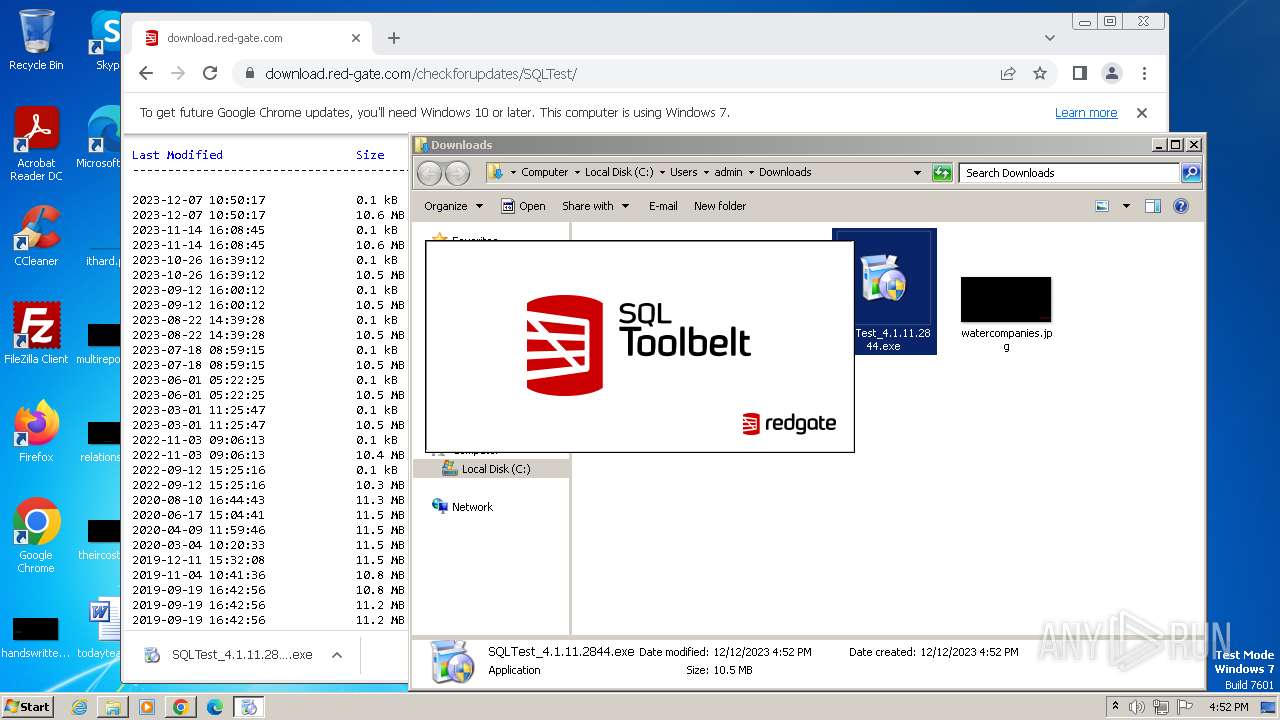Image resolution: width=1280 pixels, height=720 pixels.
Task: Create a New folder
Action: point(720,206)
